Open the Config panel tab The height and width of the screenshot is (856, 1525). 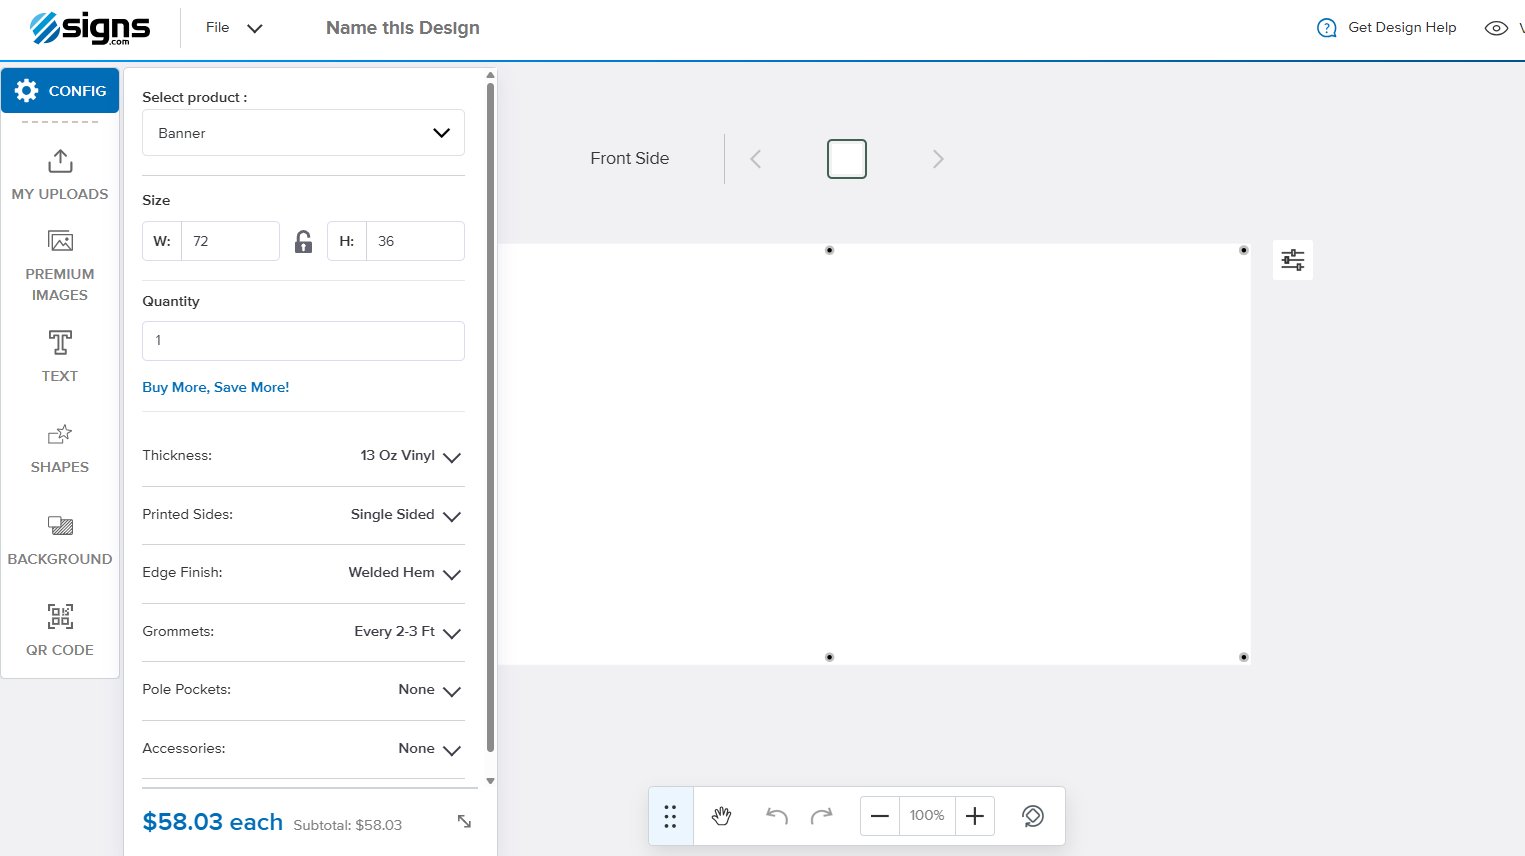click(60, 91)
